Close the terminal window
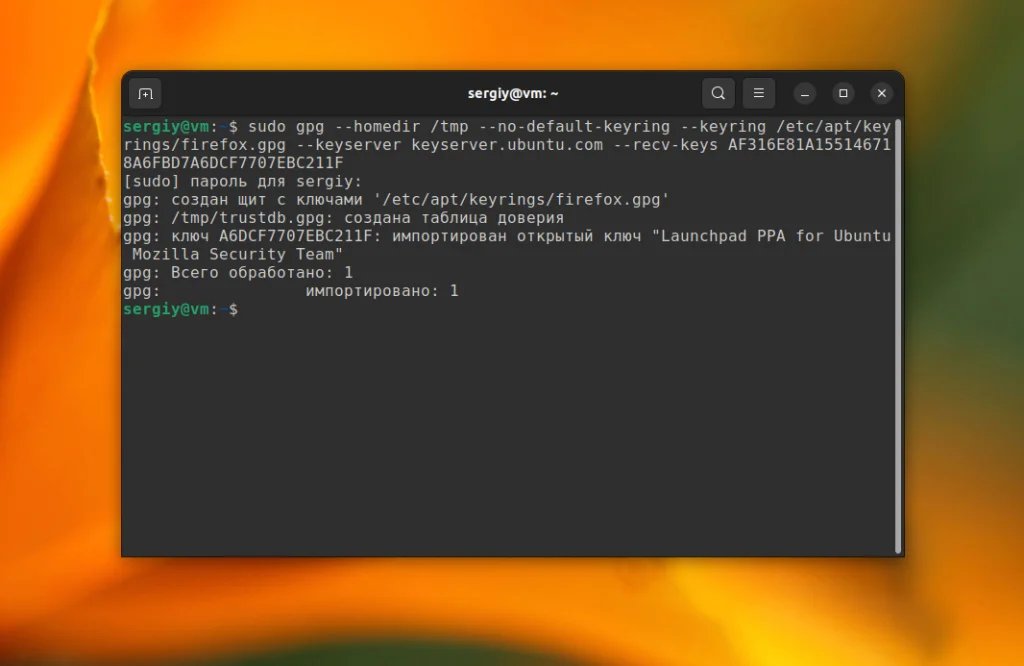Image resolution: width=1024 pixels, height=666 pixels. (x=881, y=93)
